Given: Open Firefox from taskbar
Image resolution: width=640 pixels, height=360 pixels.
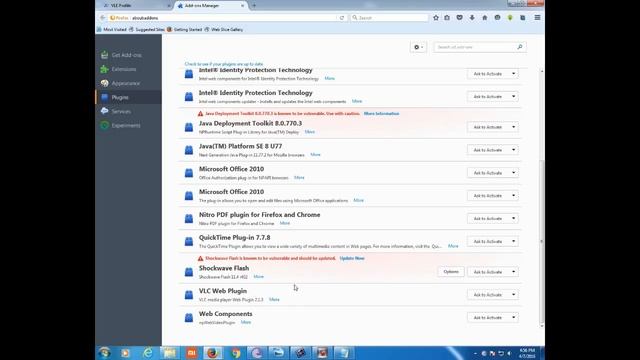Looking at the screenshot, I should click(x=212, y=353).
